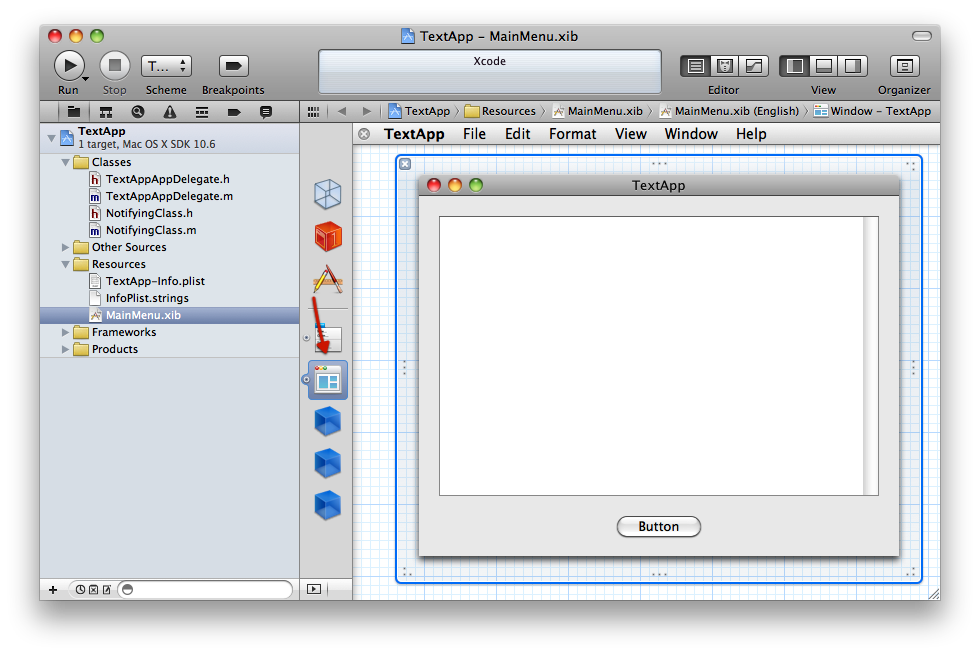This screenshot has width=980, height=655.
Task: Select the Application object icon in dock
Action: coord(328,279)
